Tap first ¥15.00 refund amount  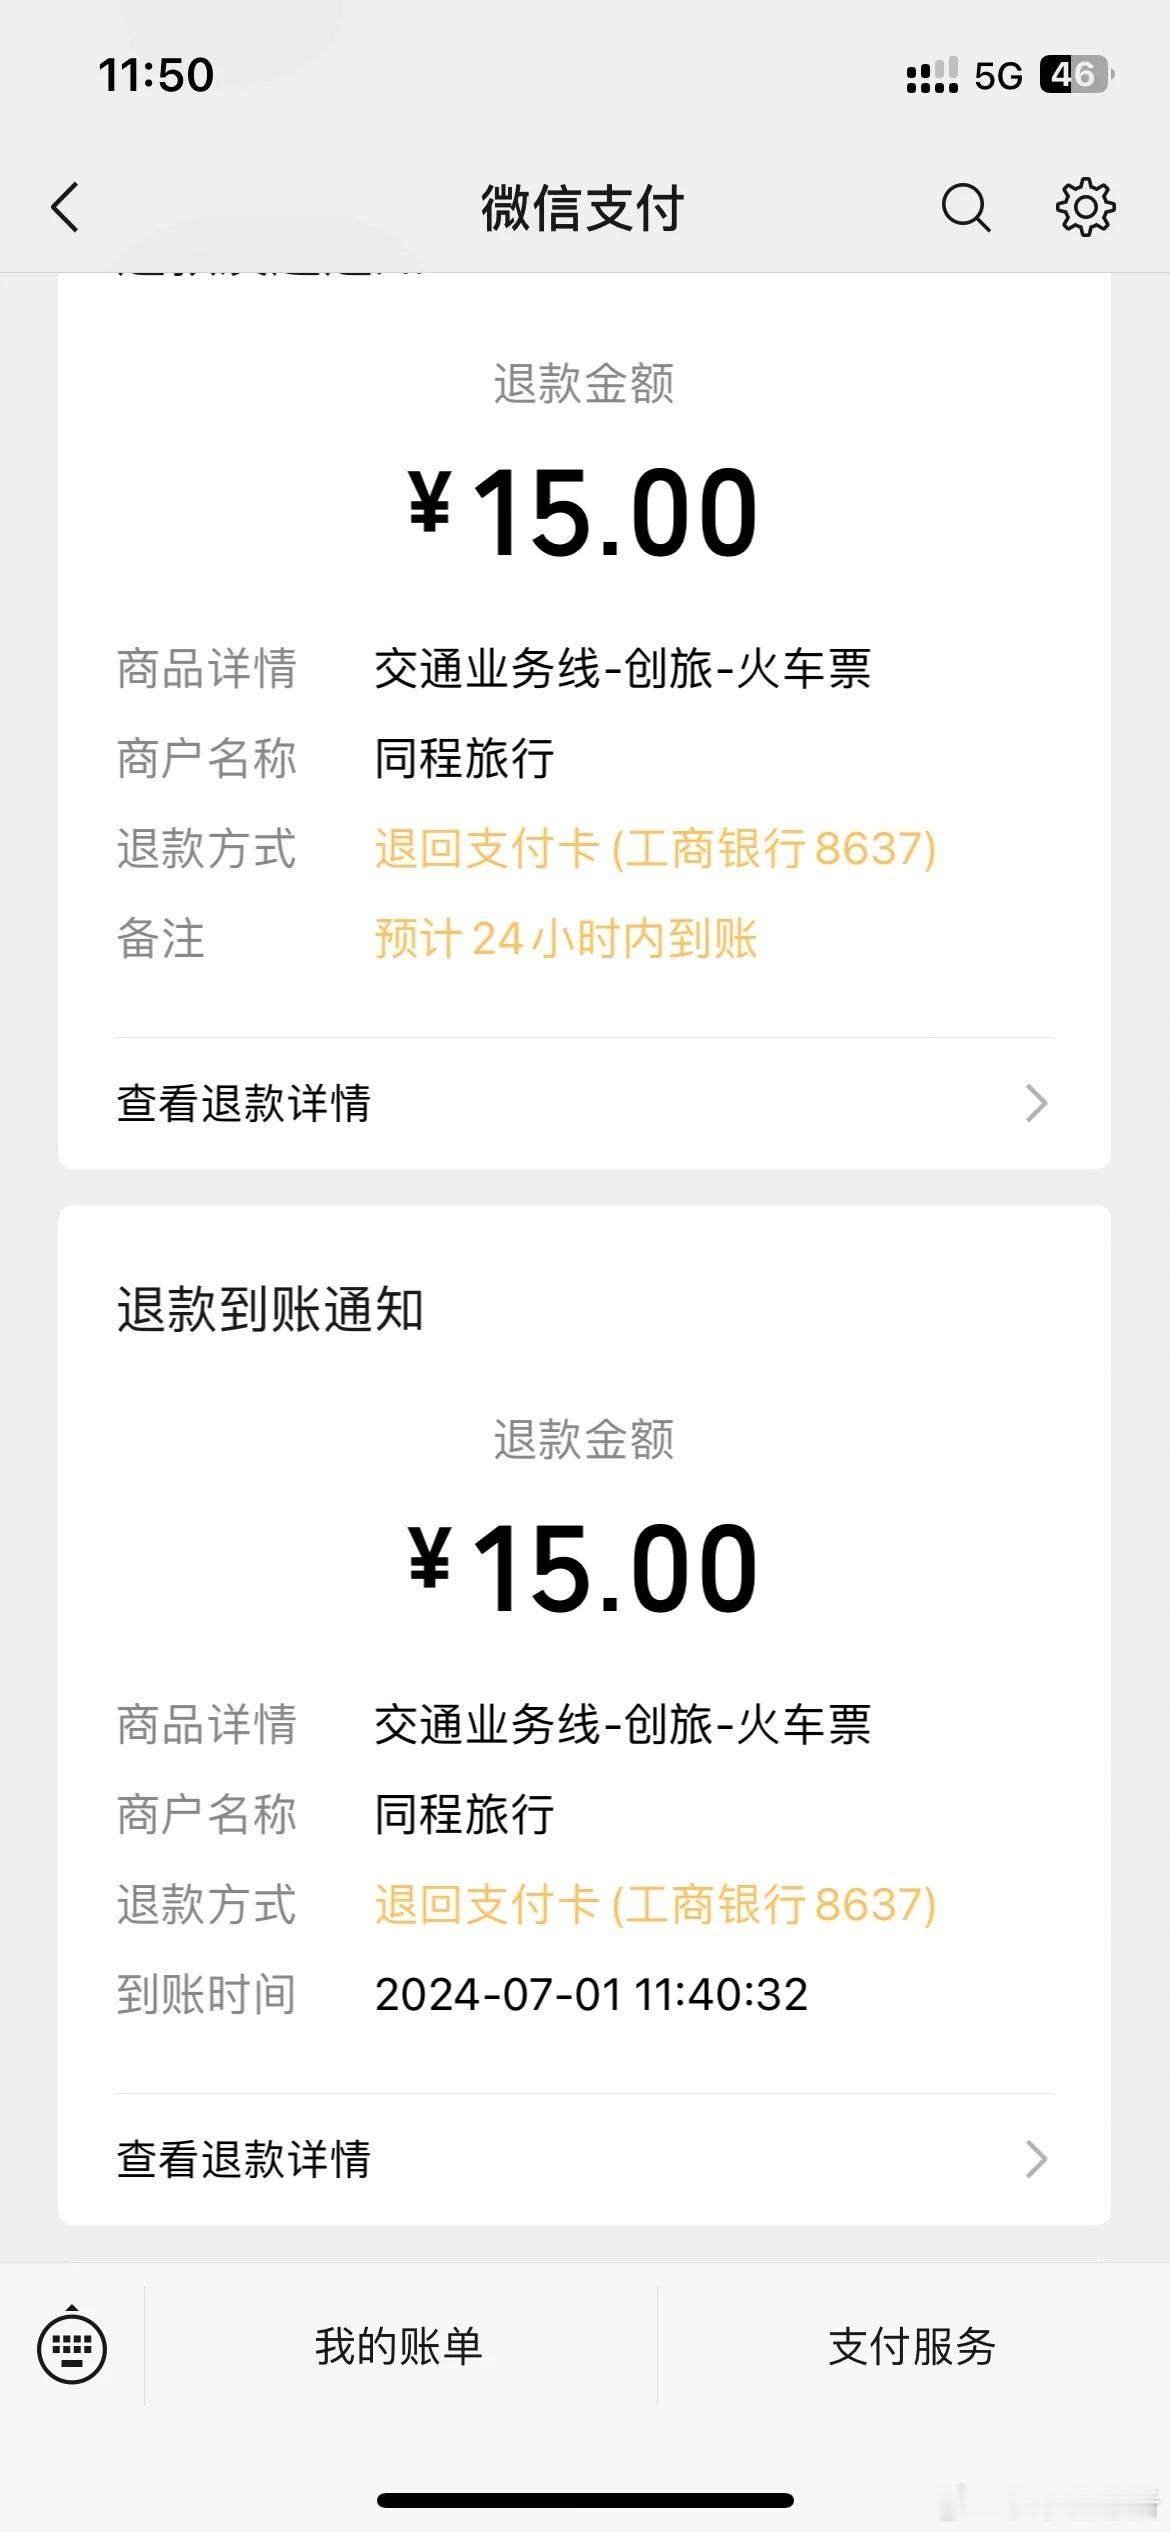coord(583,514)
